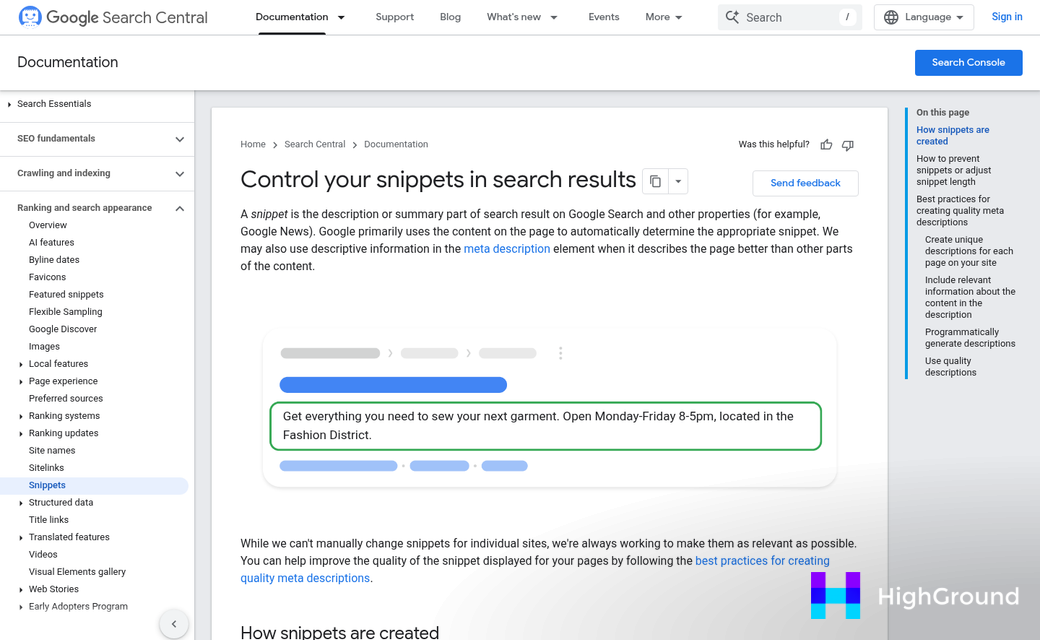Click the thumbs up helpful icon
The height and width of the screenshot is (640, 1040).
pyautogui.click(x=826, y=145)
